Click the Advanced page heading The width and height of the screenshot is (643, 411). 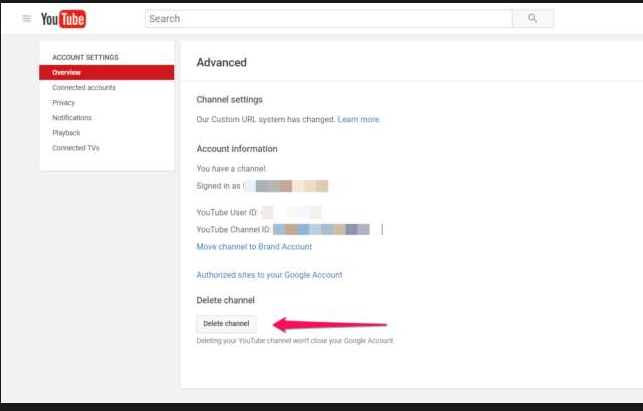[221, 63]
